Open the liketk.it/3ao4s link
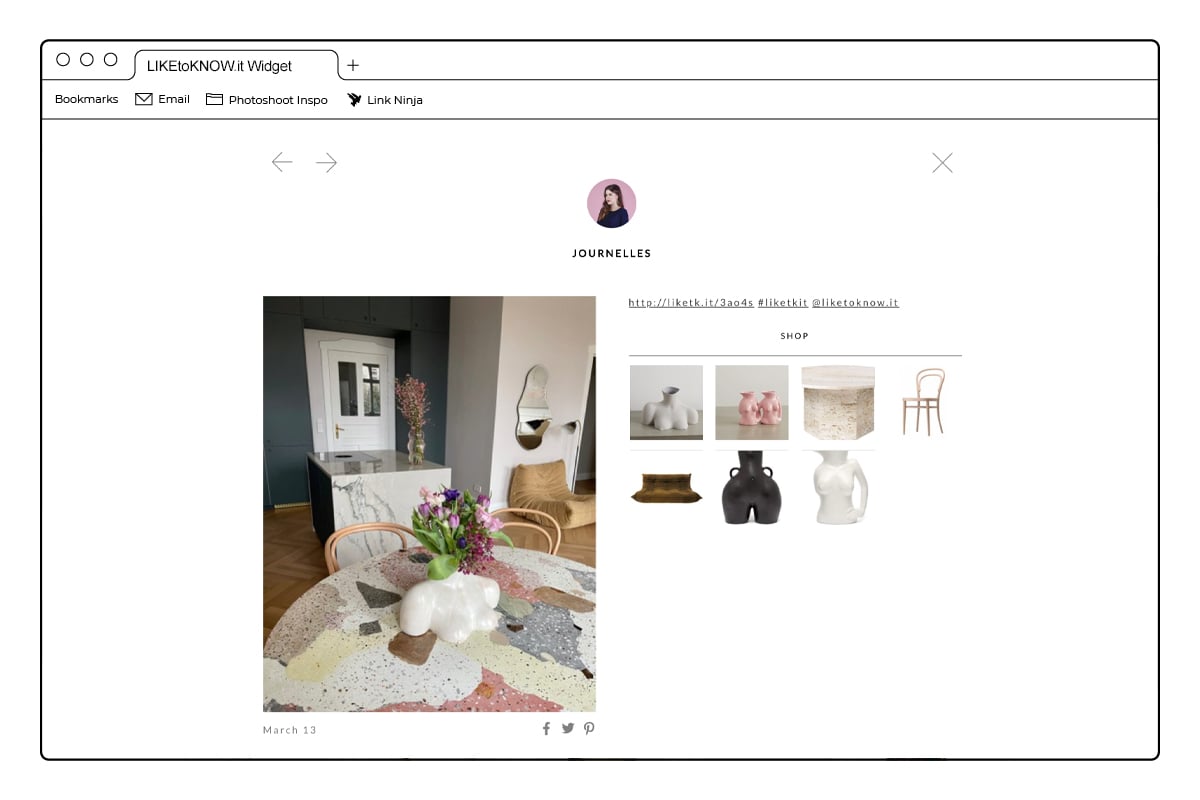The width and height of the screenshot is (1200, 800). click(691, 302)
